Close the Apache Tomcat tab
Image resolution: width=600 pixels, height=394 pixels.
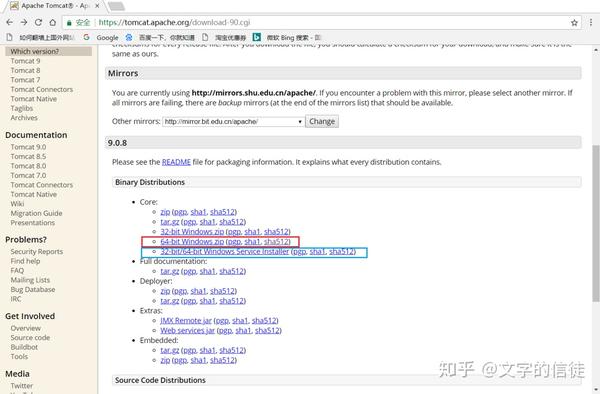coord(97,6)
